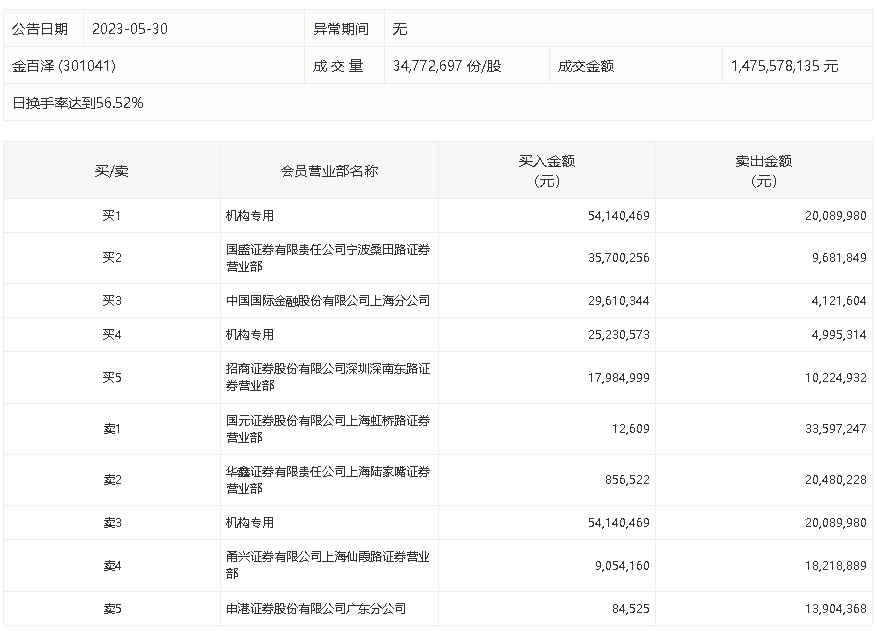Open 申港证券广东分公司 brokerage entry
Image resolution: width=877 pixels, height=631 pixels.
[316, 608]
